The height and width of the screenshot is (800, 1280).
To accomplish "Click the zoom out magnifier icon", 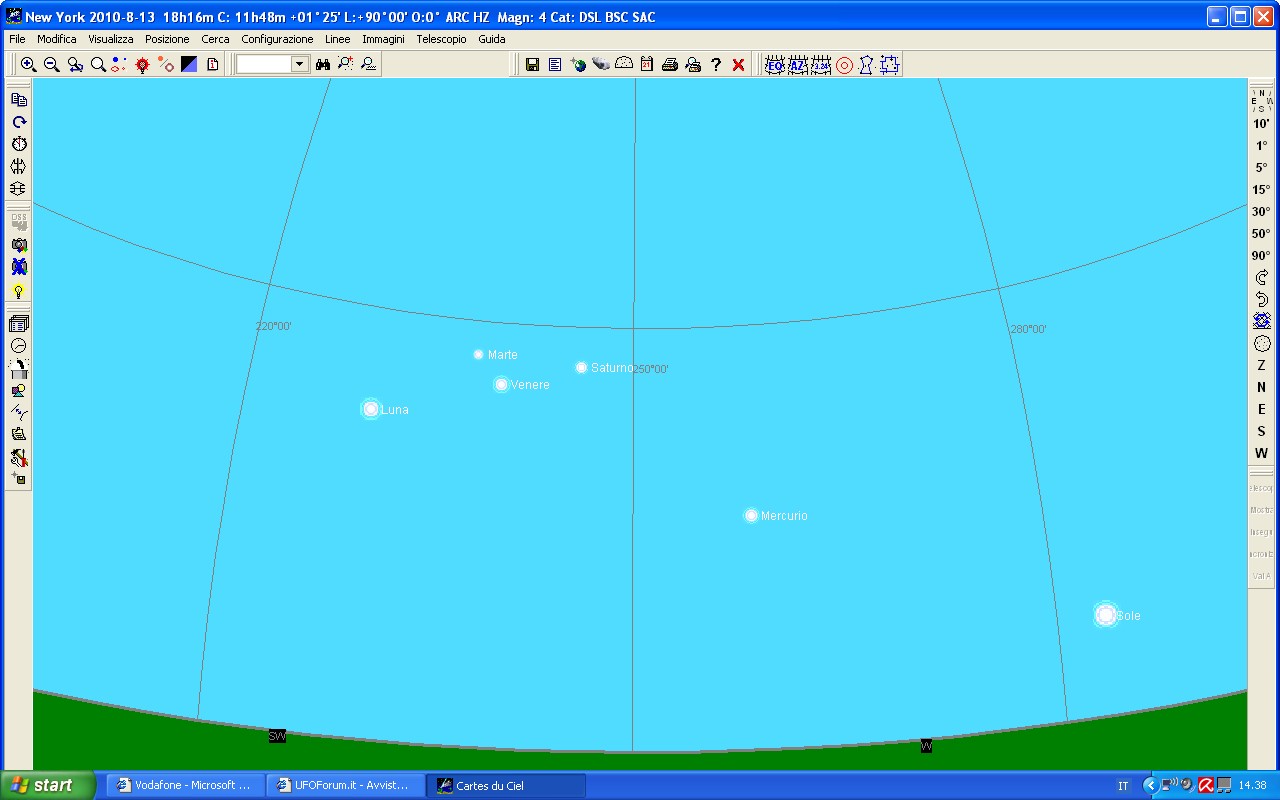I will [51, 64].
